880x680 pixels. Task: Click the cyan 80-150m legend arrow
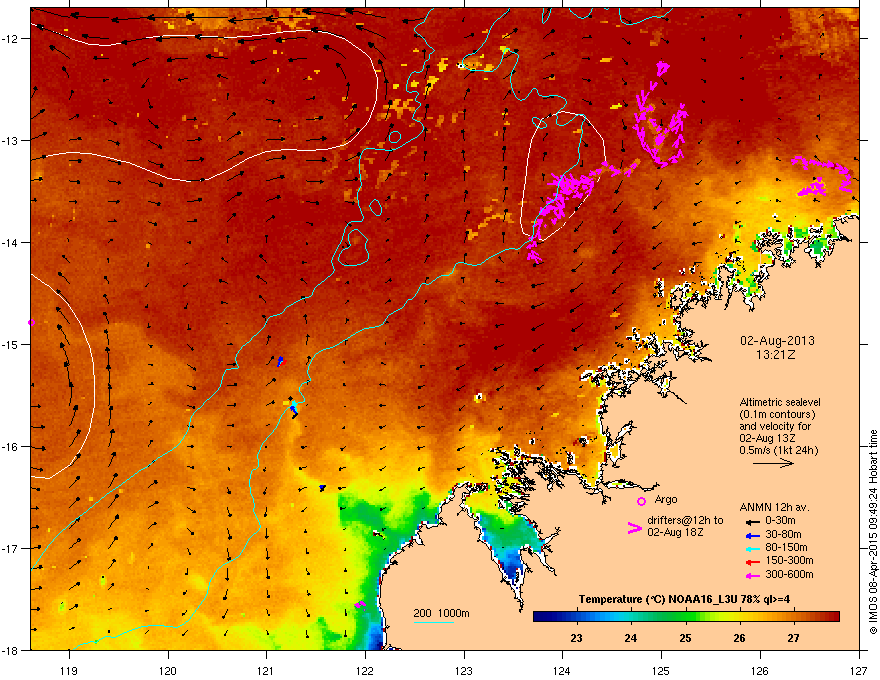[x=751, y=548]
